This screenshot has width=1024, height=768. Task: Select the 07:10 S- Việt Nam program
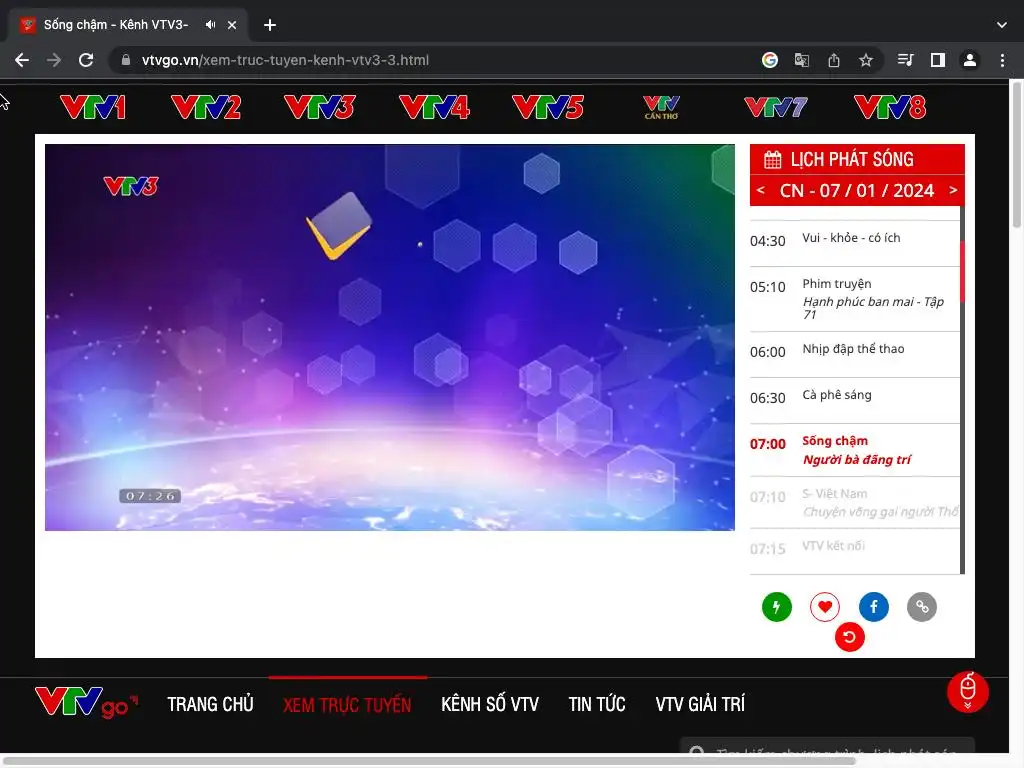[x=854, y=503]
